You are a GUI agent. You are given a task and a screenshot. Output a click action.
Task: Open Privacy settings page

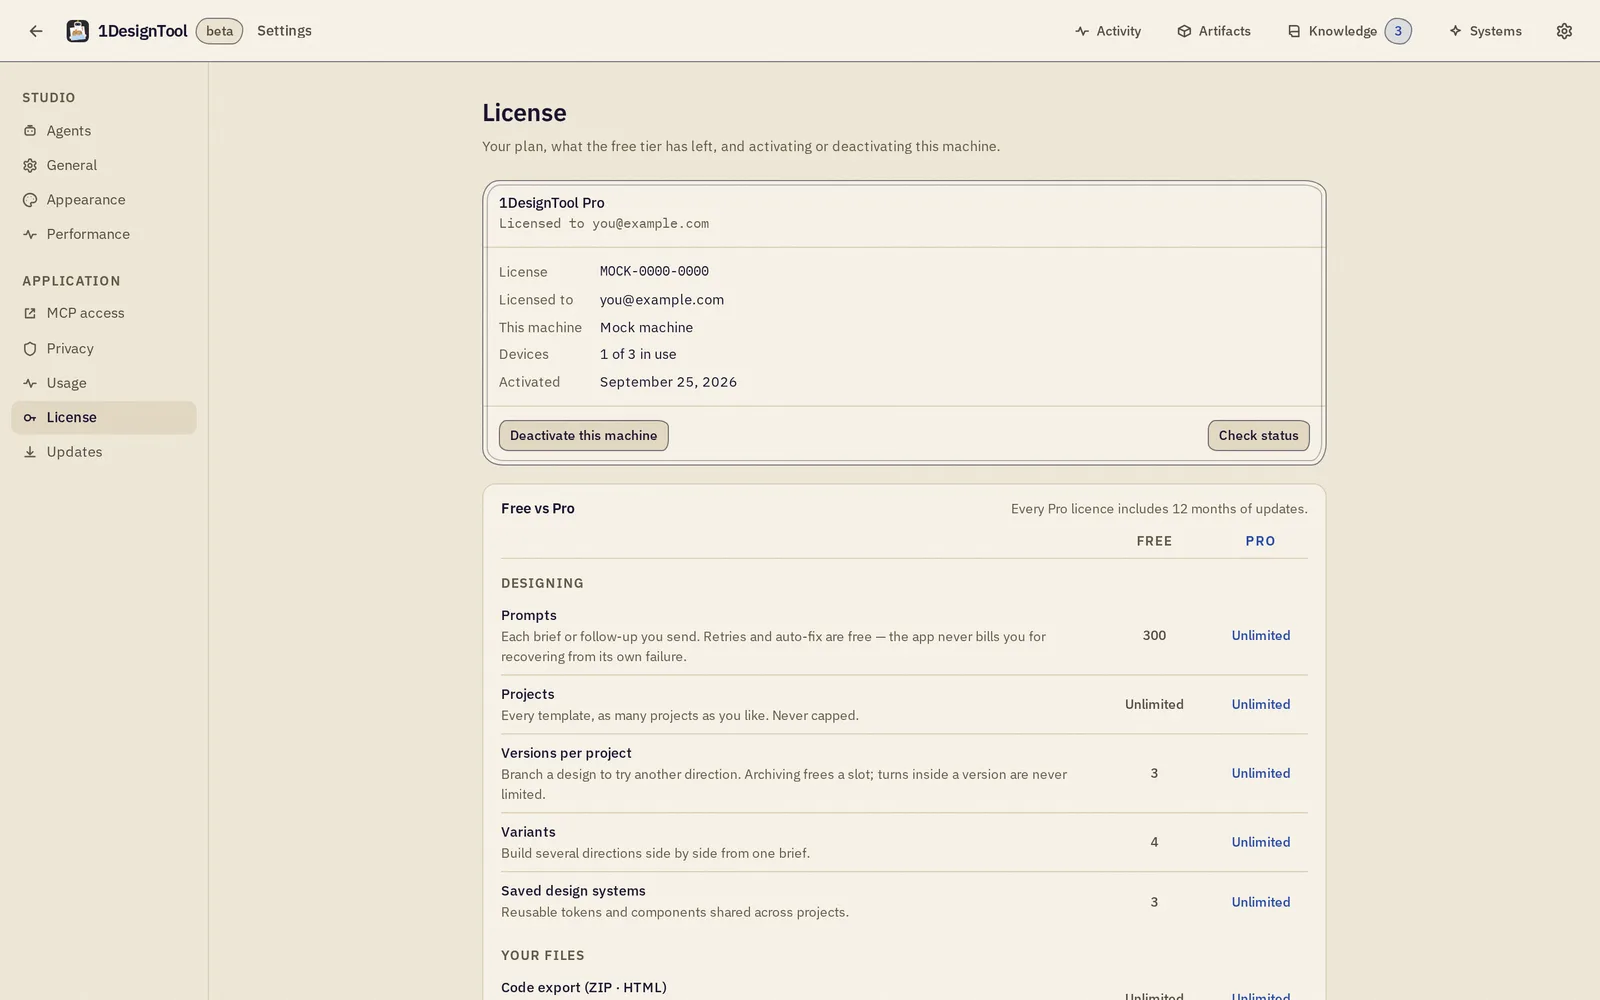[x=104, y=349]
